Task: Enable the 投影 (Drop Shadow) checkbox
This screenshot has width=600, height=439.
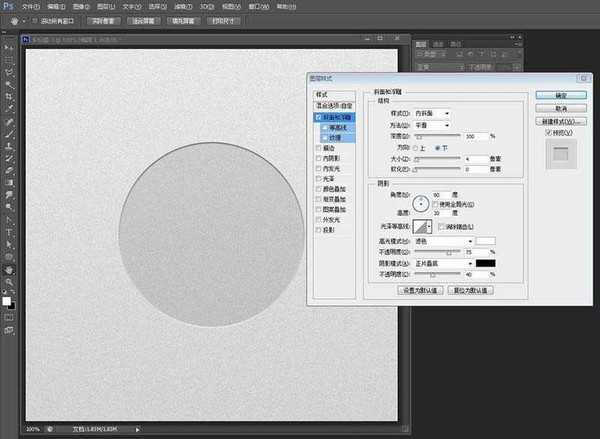Action: 319,230
